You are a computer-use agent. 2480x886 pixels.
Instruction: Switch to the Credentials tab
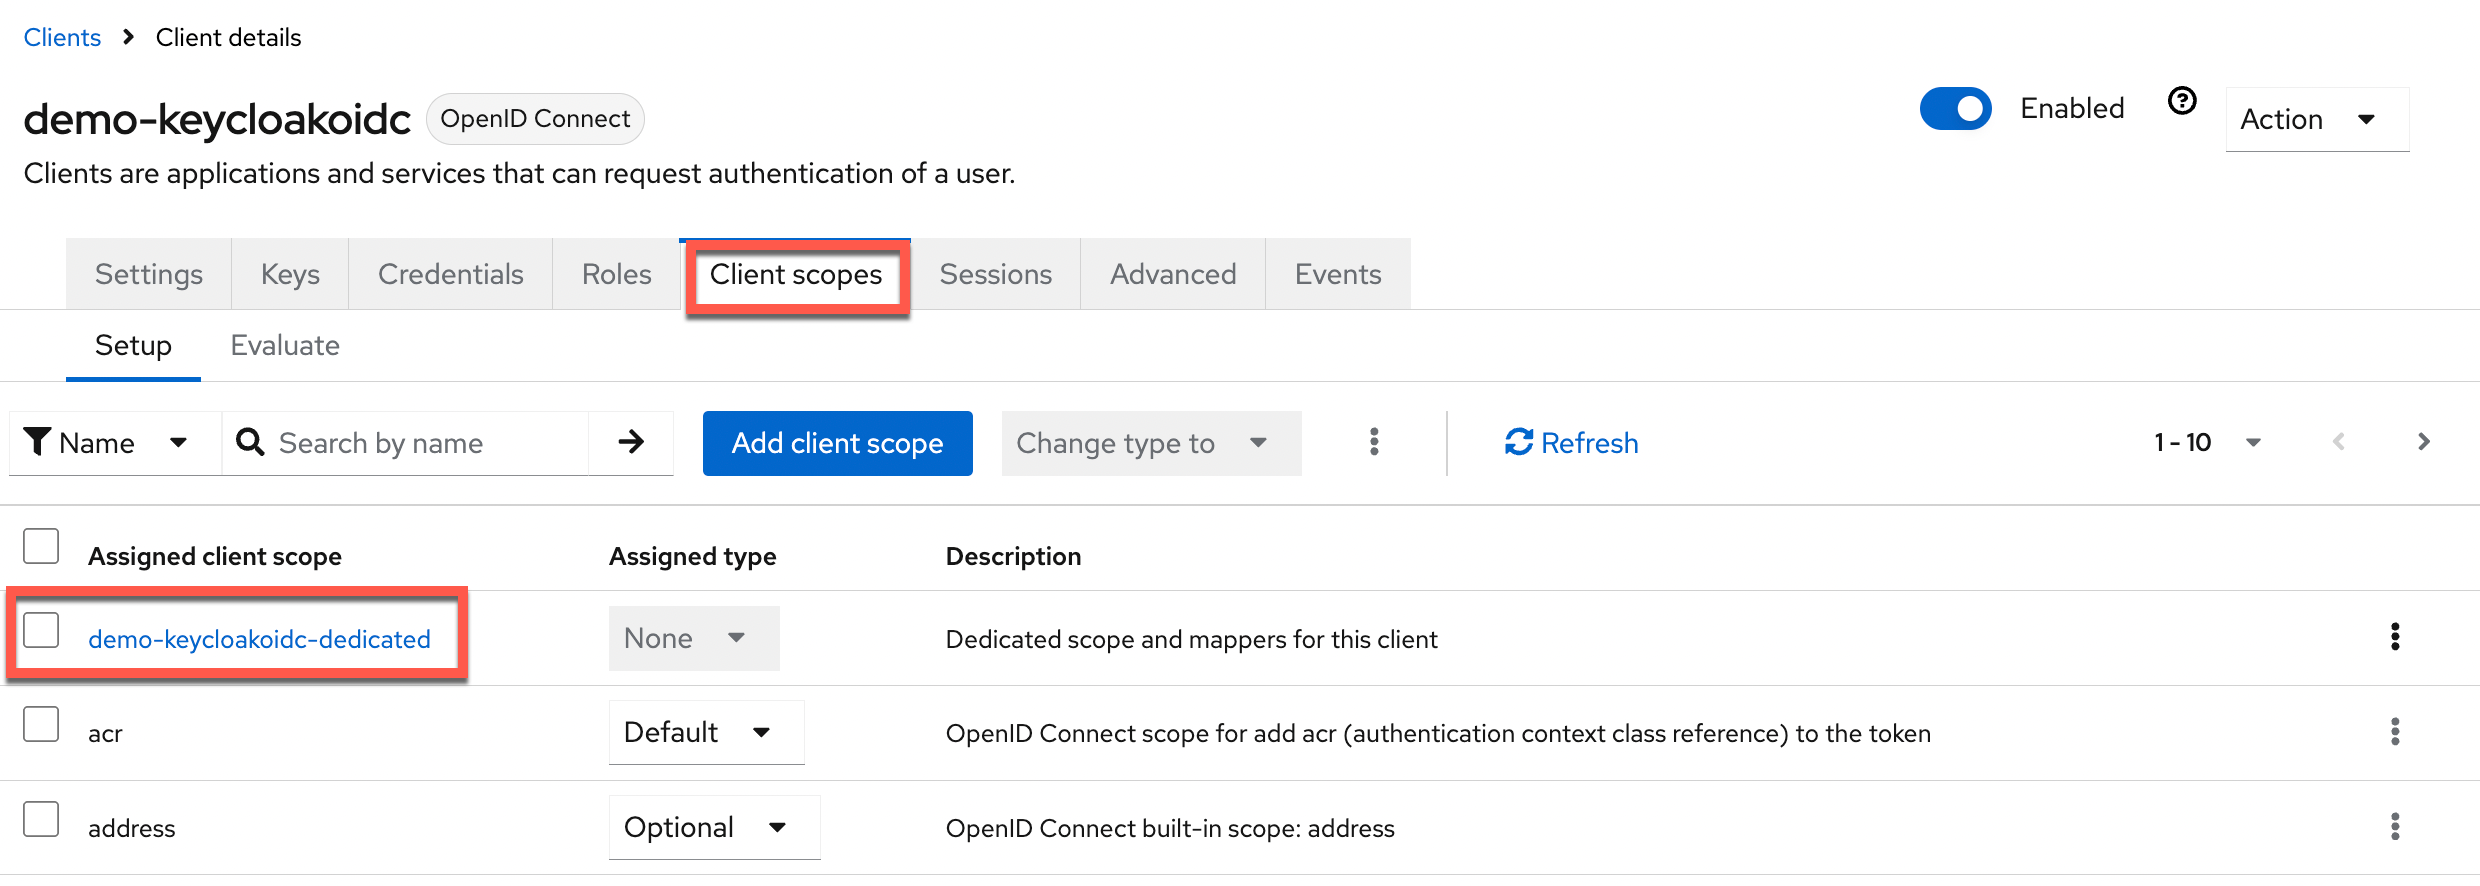point(450,274)
